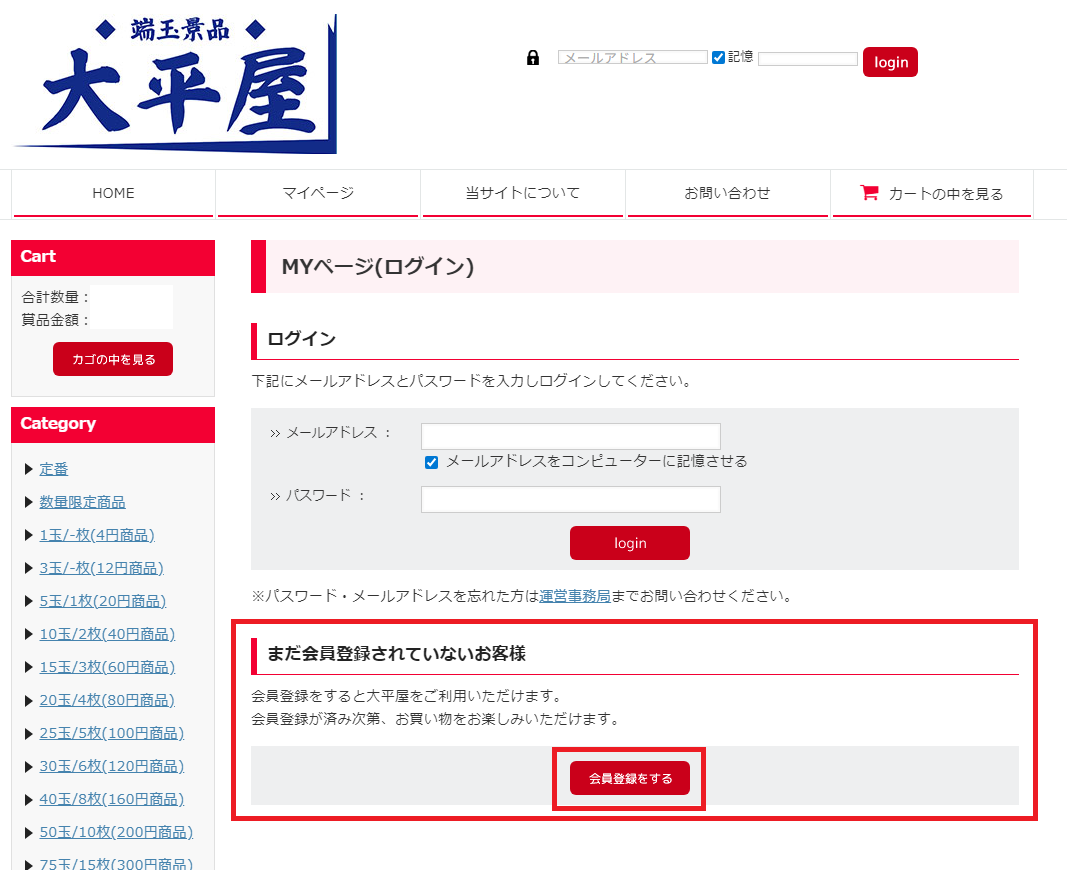This screenshot has width=1067, height=870.
Task: Click inside the パスワード field
Action: coord(570,499)
